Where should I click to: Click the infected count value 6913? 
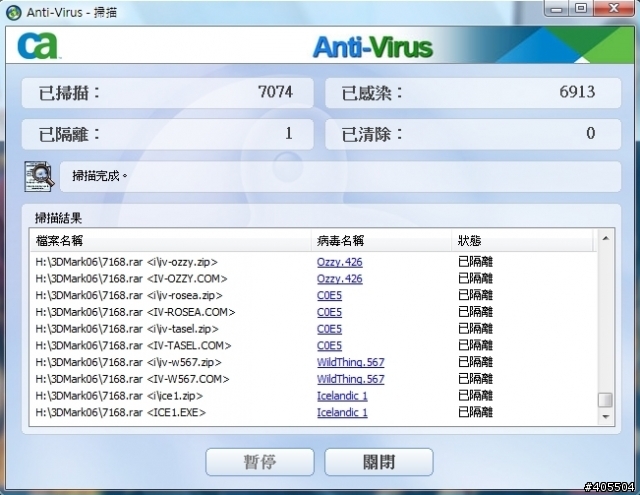coord(577,92)
